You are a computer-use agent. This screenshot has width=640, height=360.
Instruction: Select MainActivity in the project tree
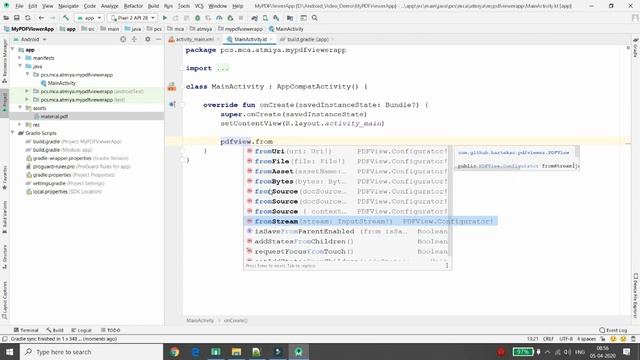tap(61, 83)
